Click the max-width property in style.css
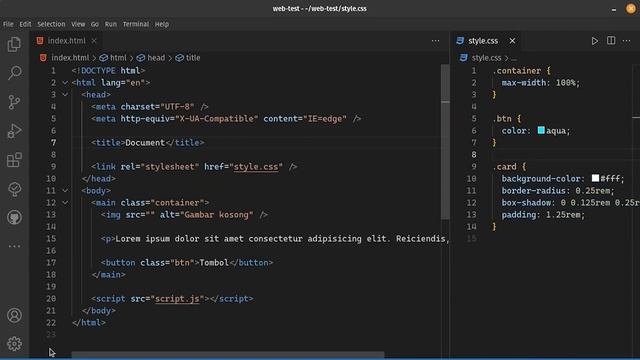Screen dimensions: 640x360 (x=524, y=82)
